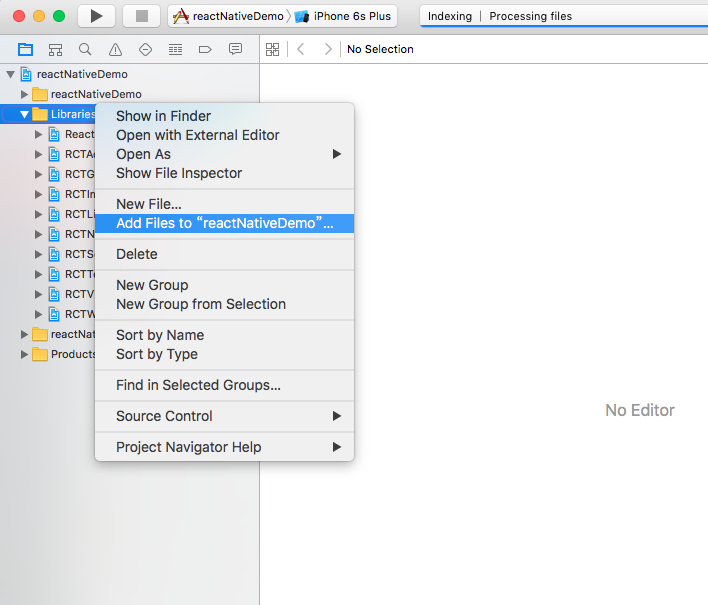Screen dimensions: 708x605
Task: Choose Sort by Type
Action: point(224,354)
